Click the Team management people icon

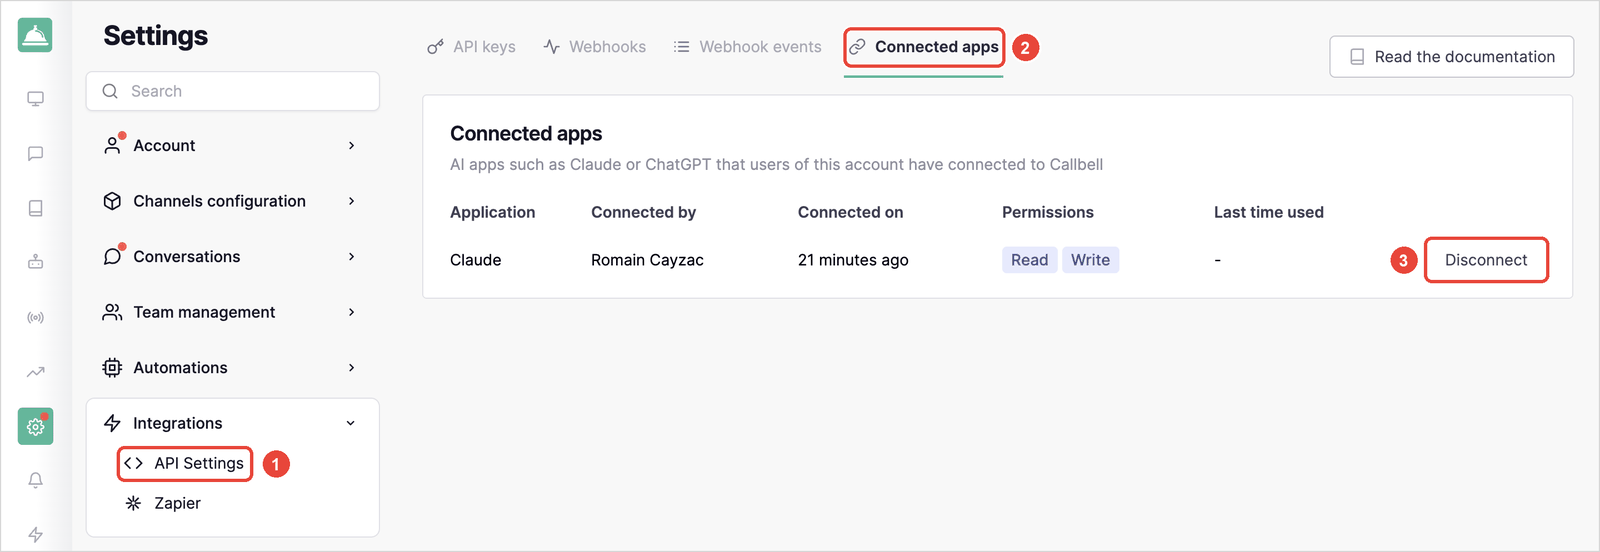[x=112, y=312]
